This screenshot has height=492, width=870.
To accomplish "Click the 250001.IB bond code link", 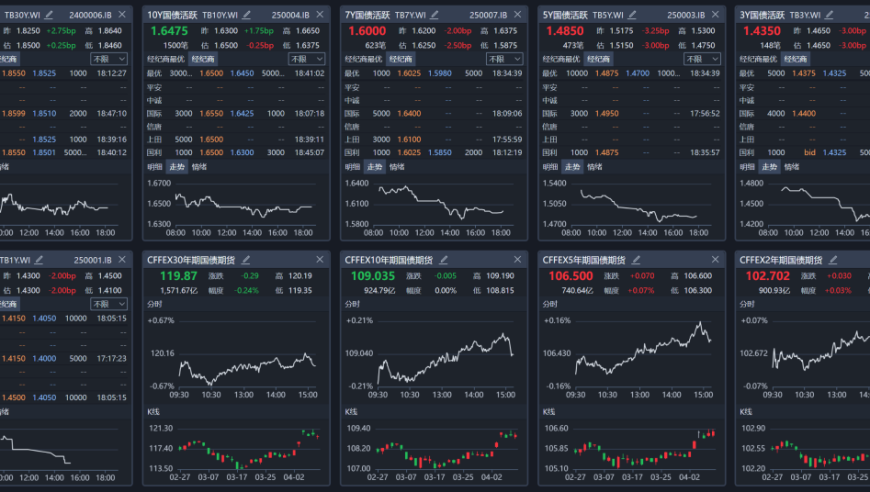I will 93,260.
